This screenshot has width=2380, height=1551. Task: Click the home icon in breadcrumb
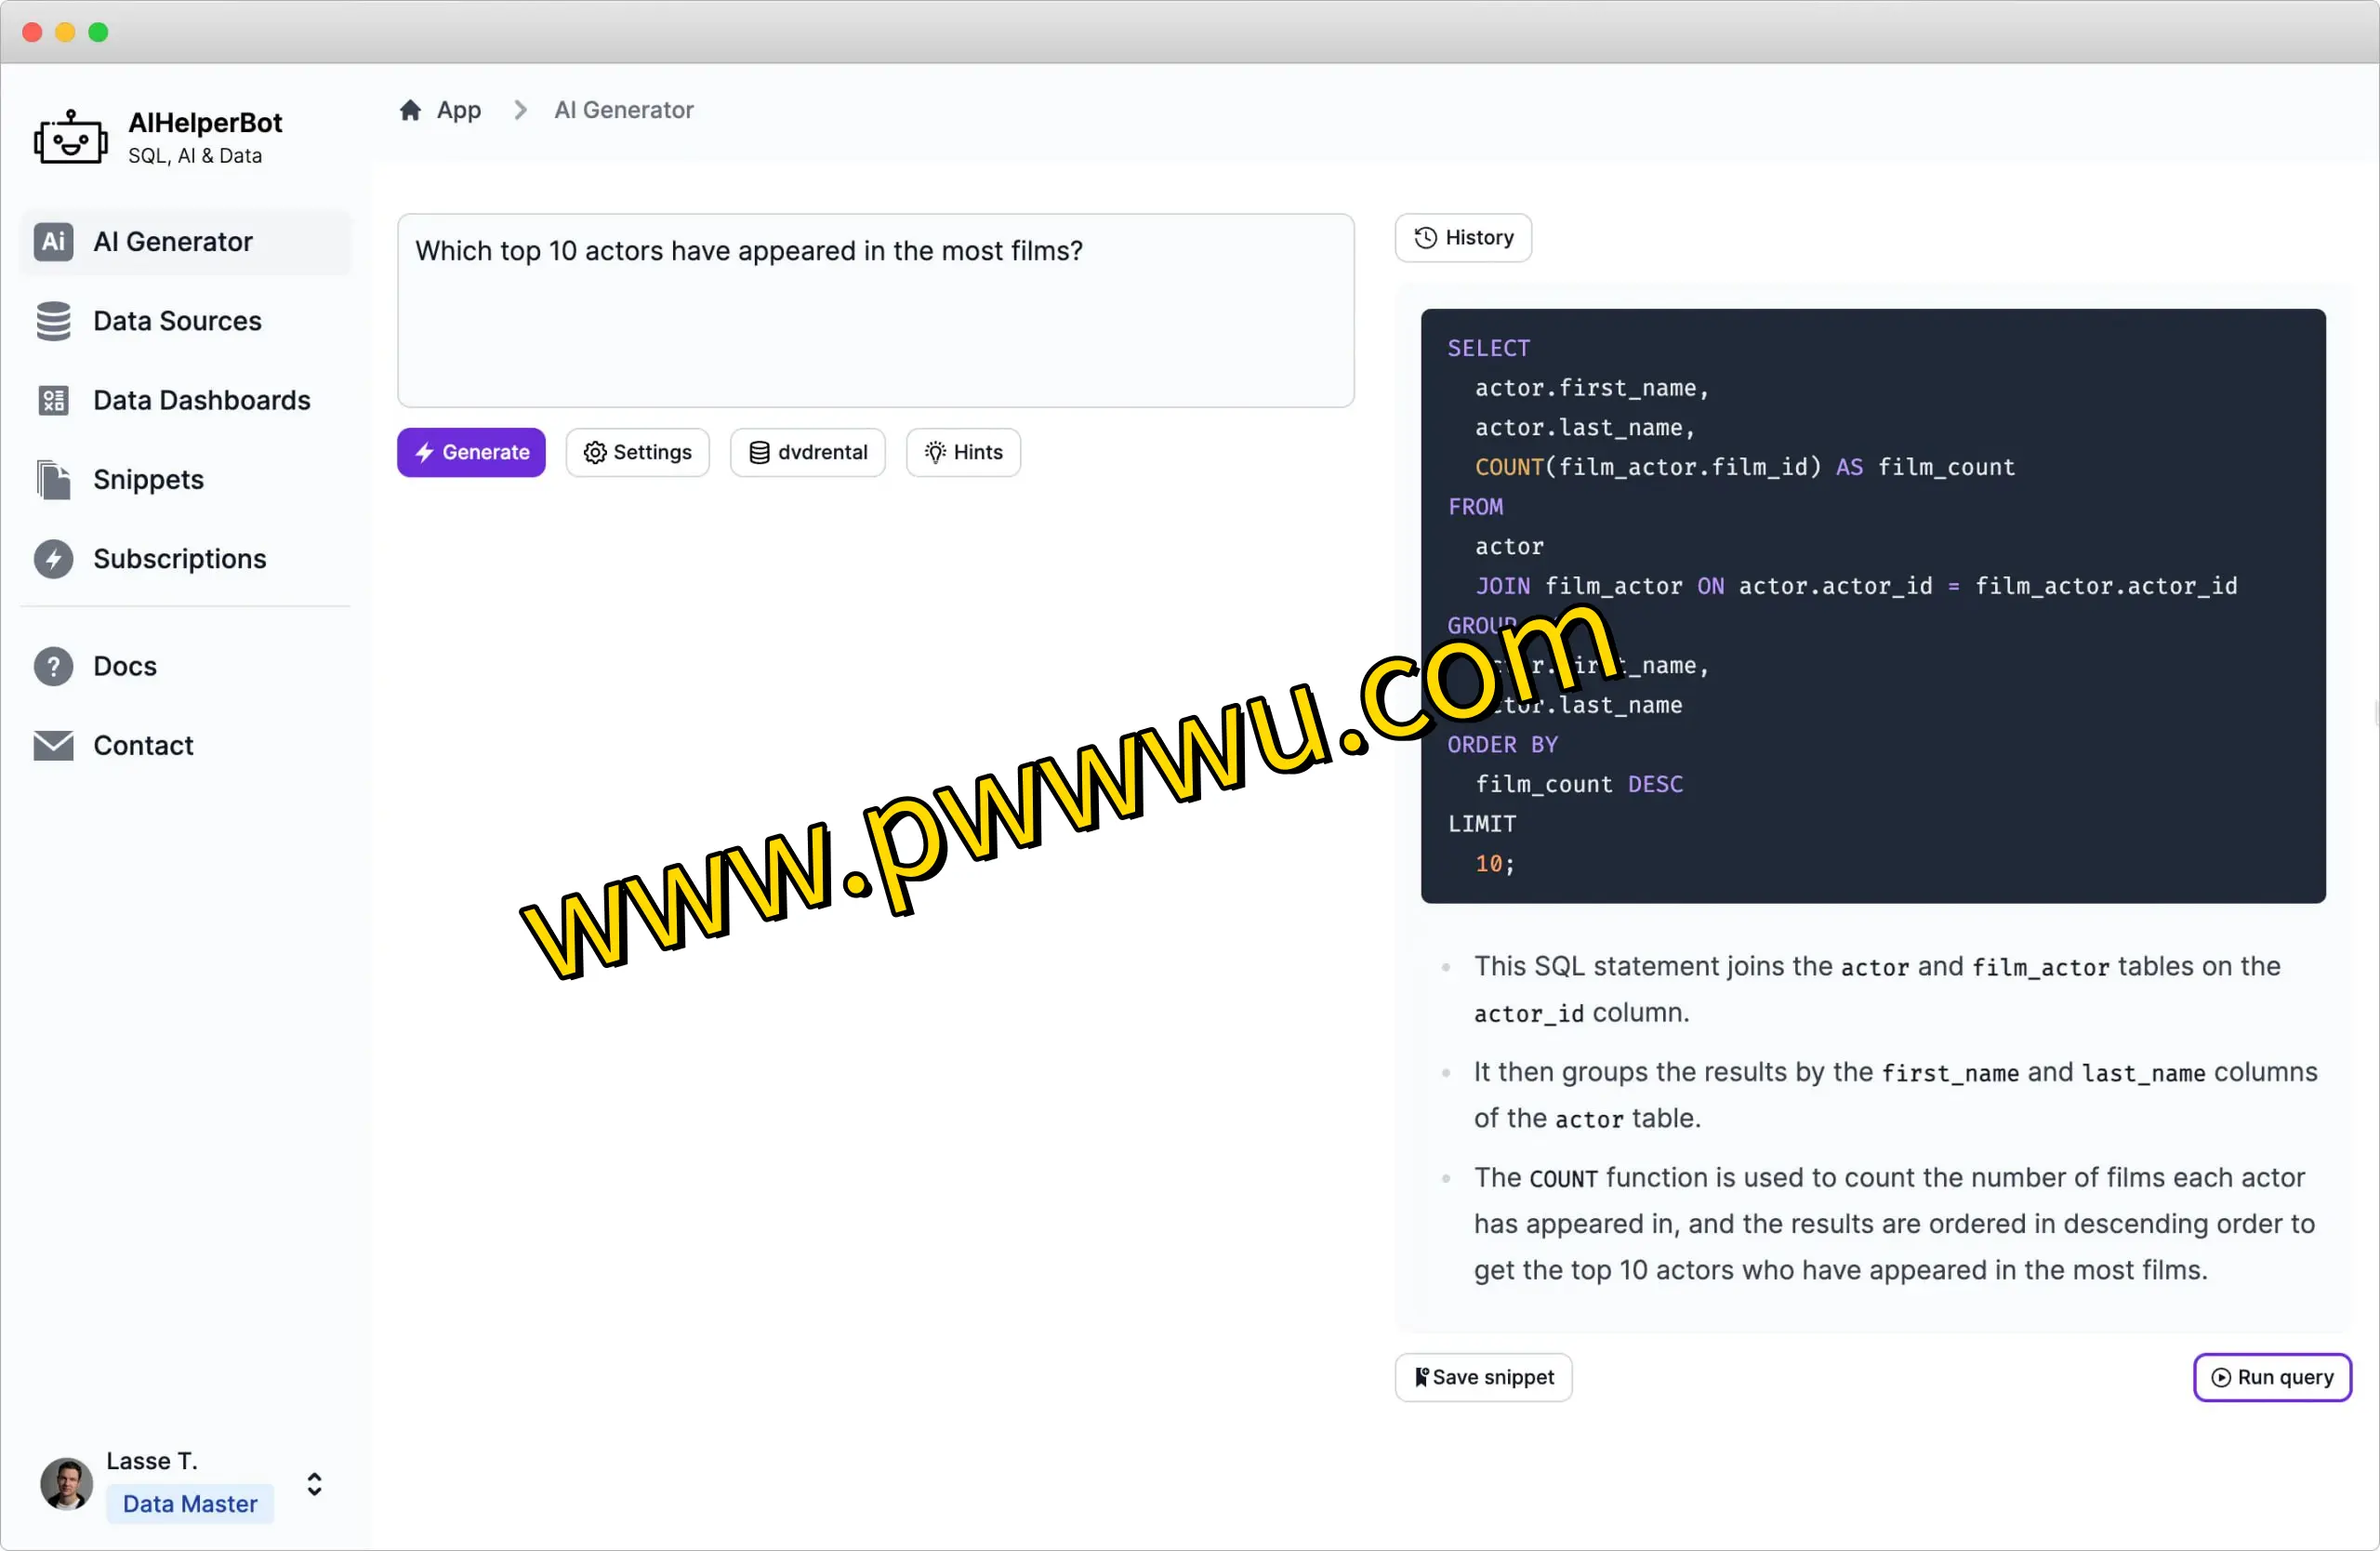(x=410, y=110)
